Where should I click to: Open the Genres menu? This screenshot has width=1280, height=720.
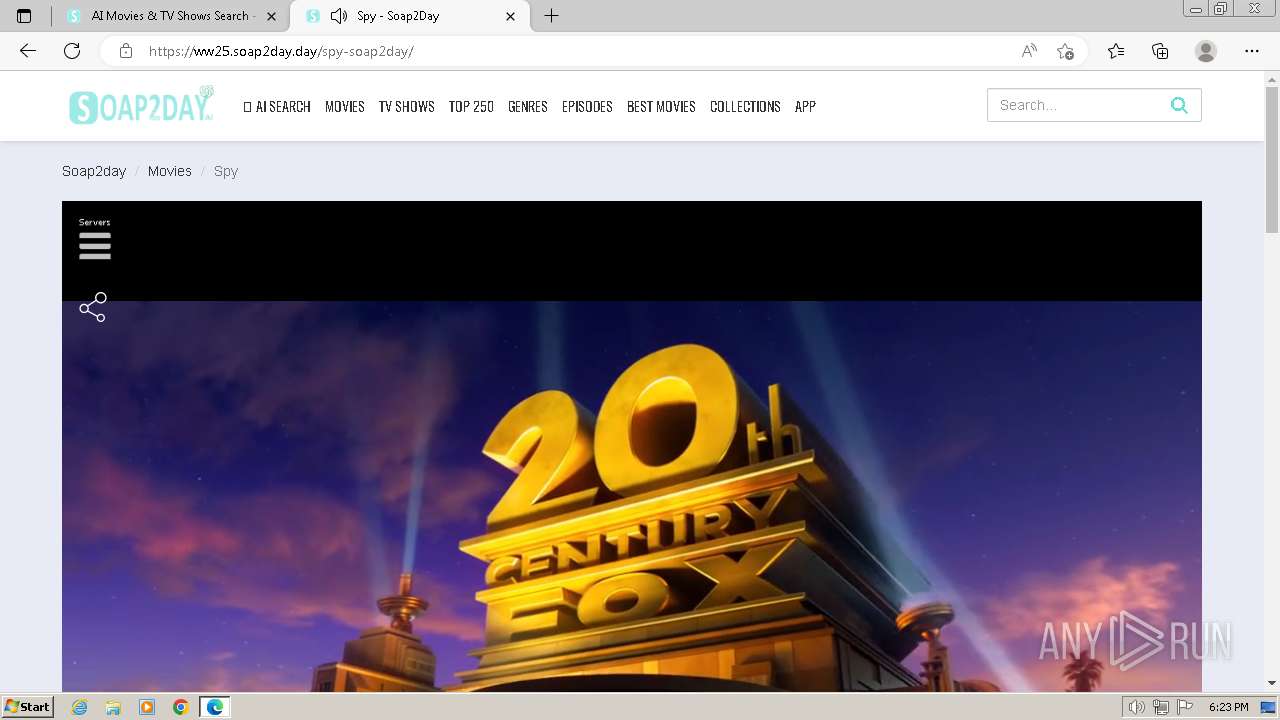(x=528, y=106)
